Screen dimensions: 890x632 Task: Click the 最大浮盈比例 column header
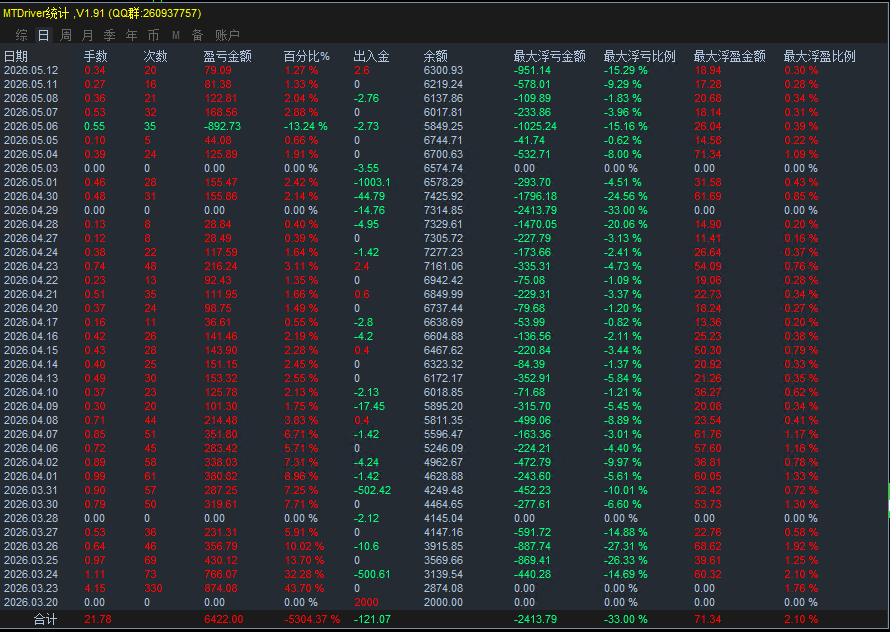point(820,56)
